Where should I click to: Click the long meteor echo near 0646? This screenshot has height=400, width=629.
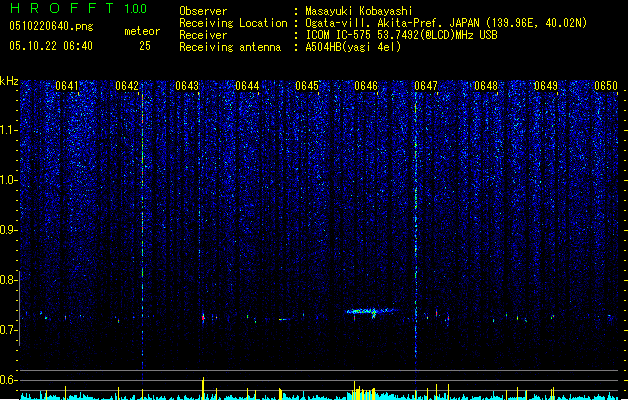tap(371, 311)
